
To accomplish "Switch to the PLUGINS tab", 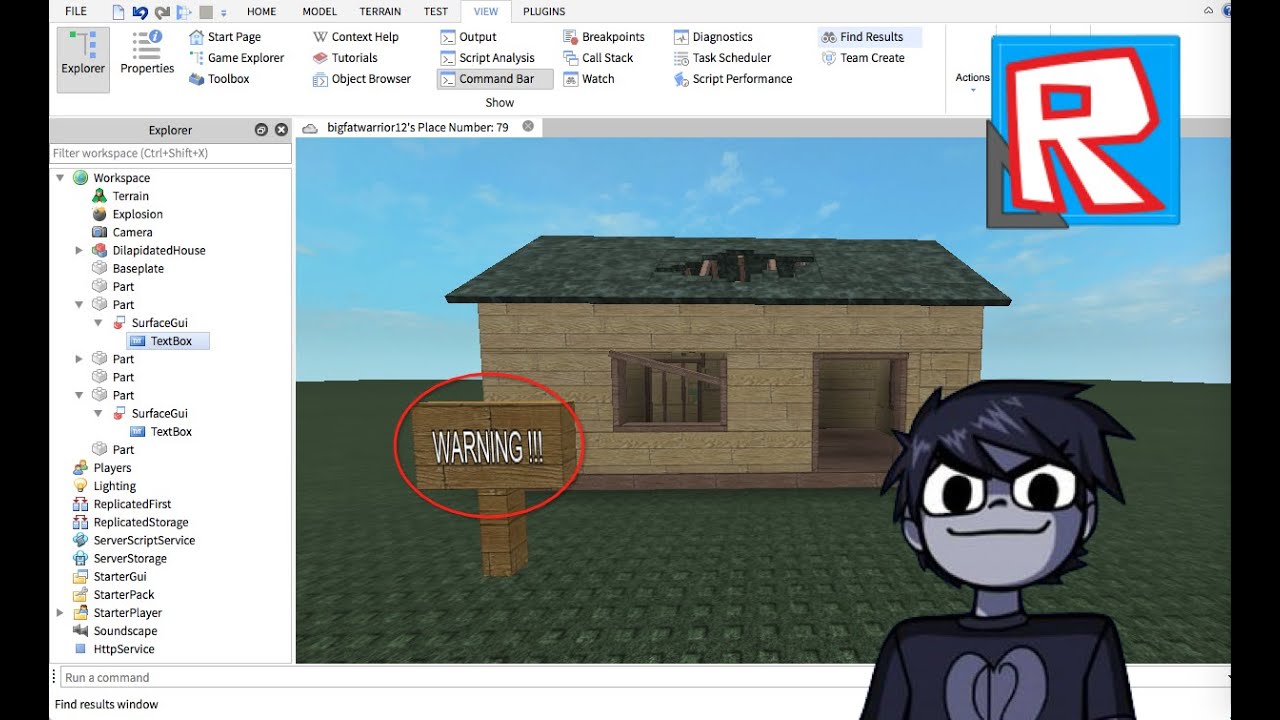I will 544,12.
